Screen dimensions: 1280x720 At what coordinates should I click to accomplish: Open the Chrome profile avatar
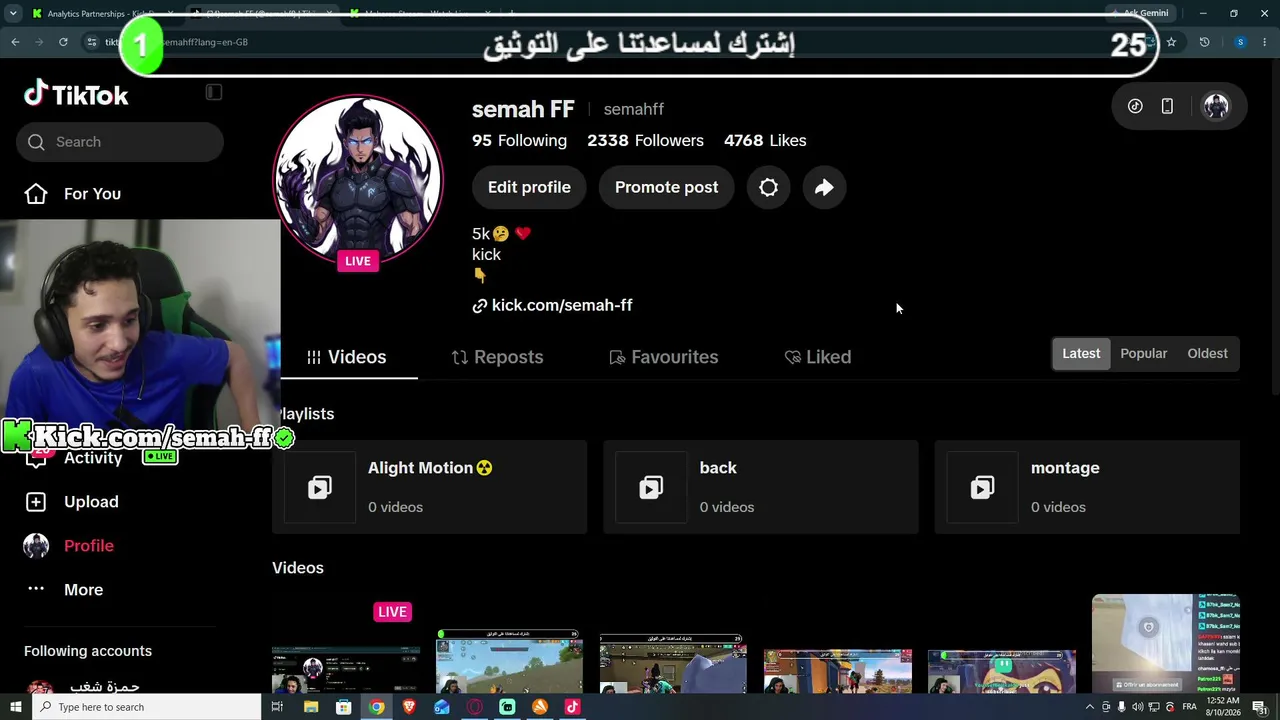click(x=1240, y=42)
